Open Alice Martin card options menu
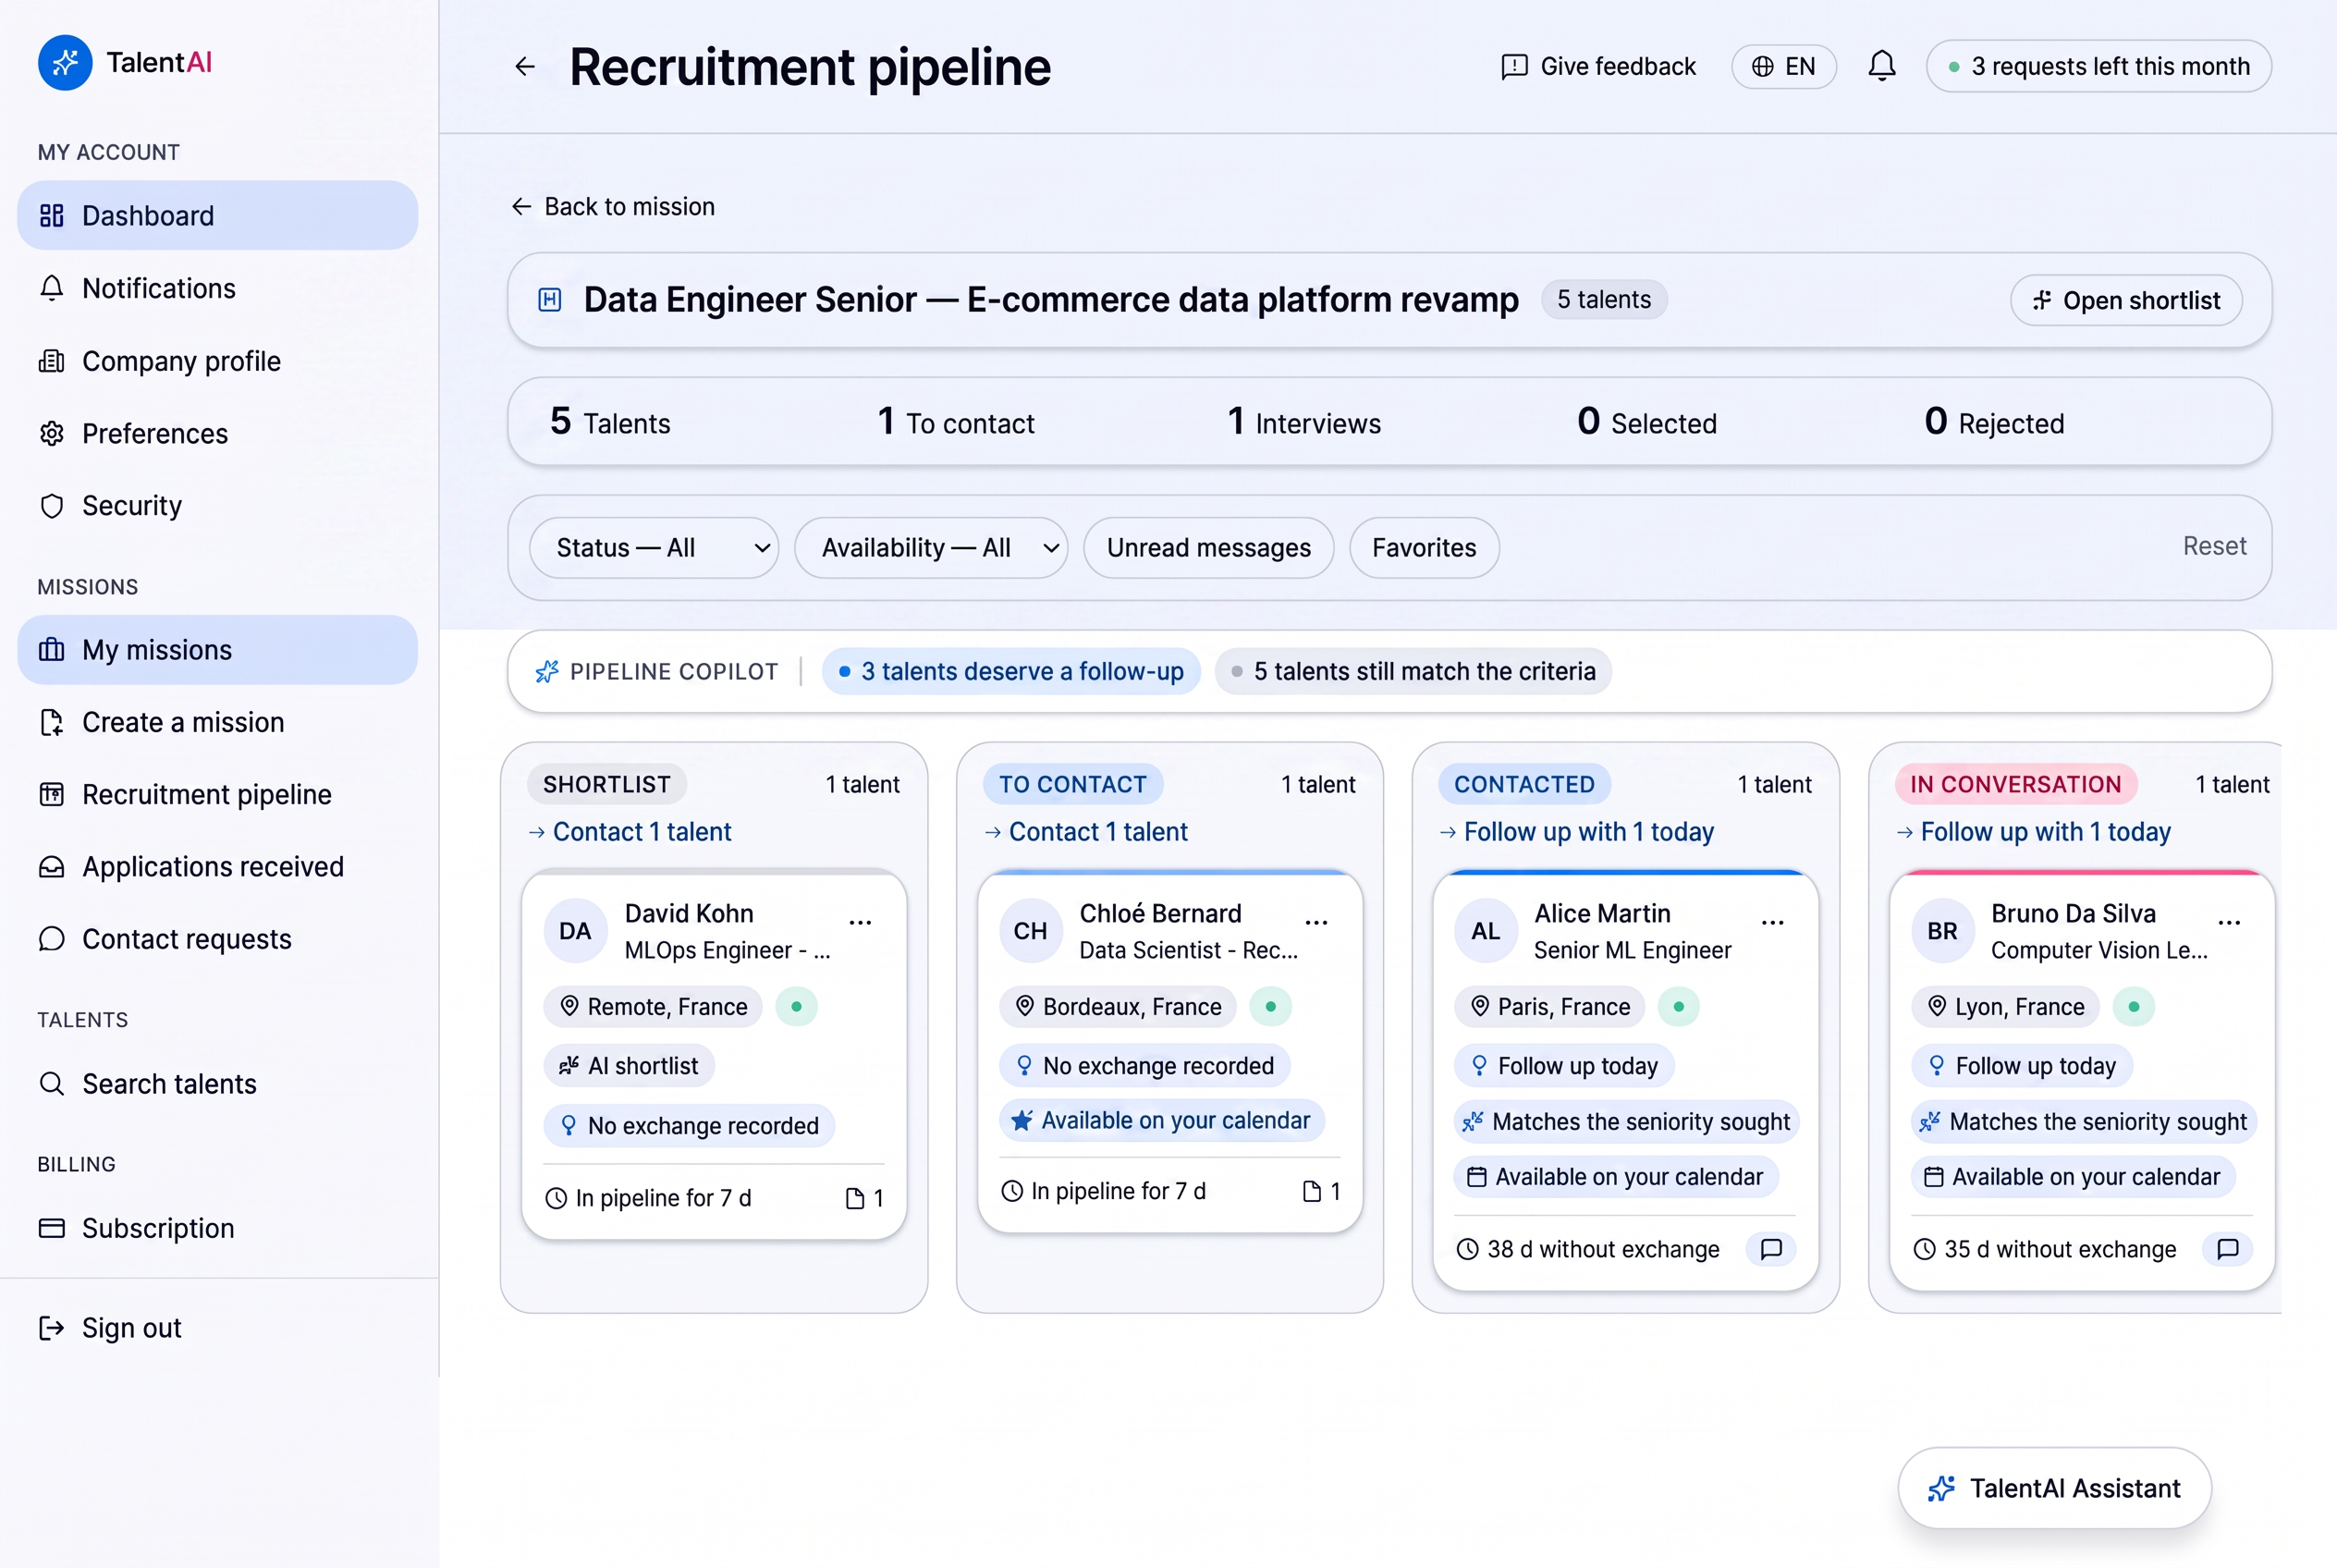 [x=1772, y=922]
